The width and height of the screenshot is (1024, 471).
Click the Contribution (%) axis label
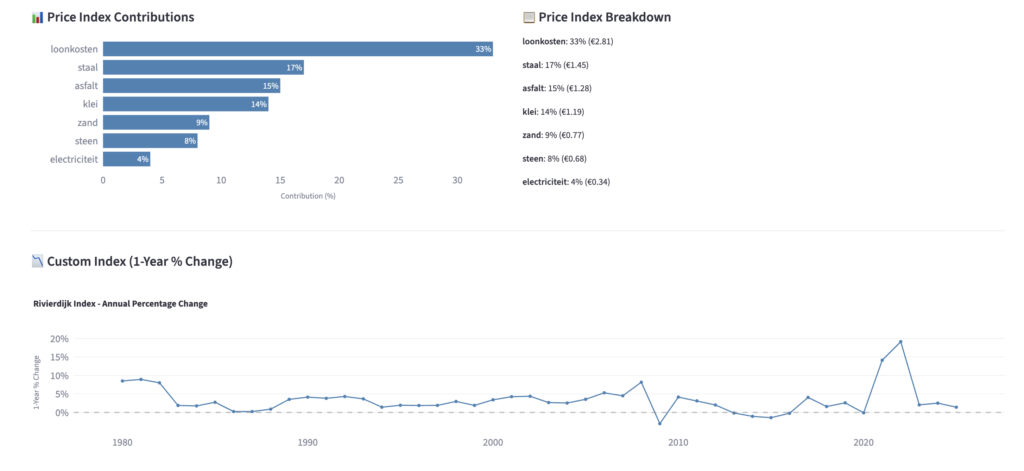pyautogui.click(x=308, y=196)
